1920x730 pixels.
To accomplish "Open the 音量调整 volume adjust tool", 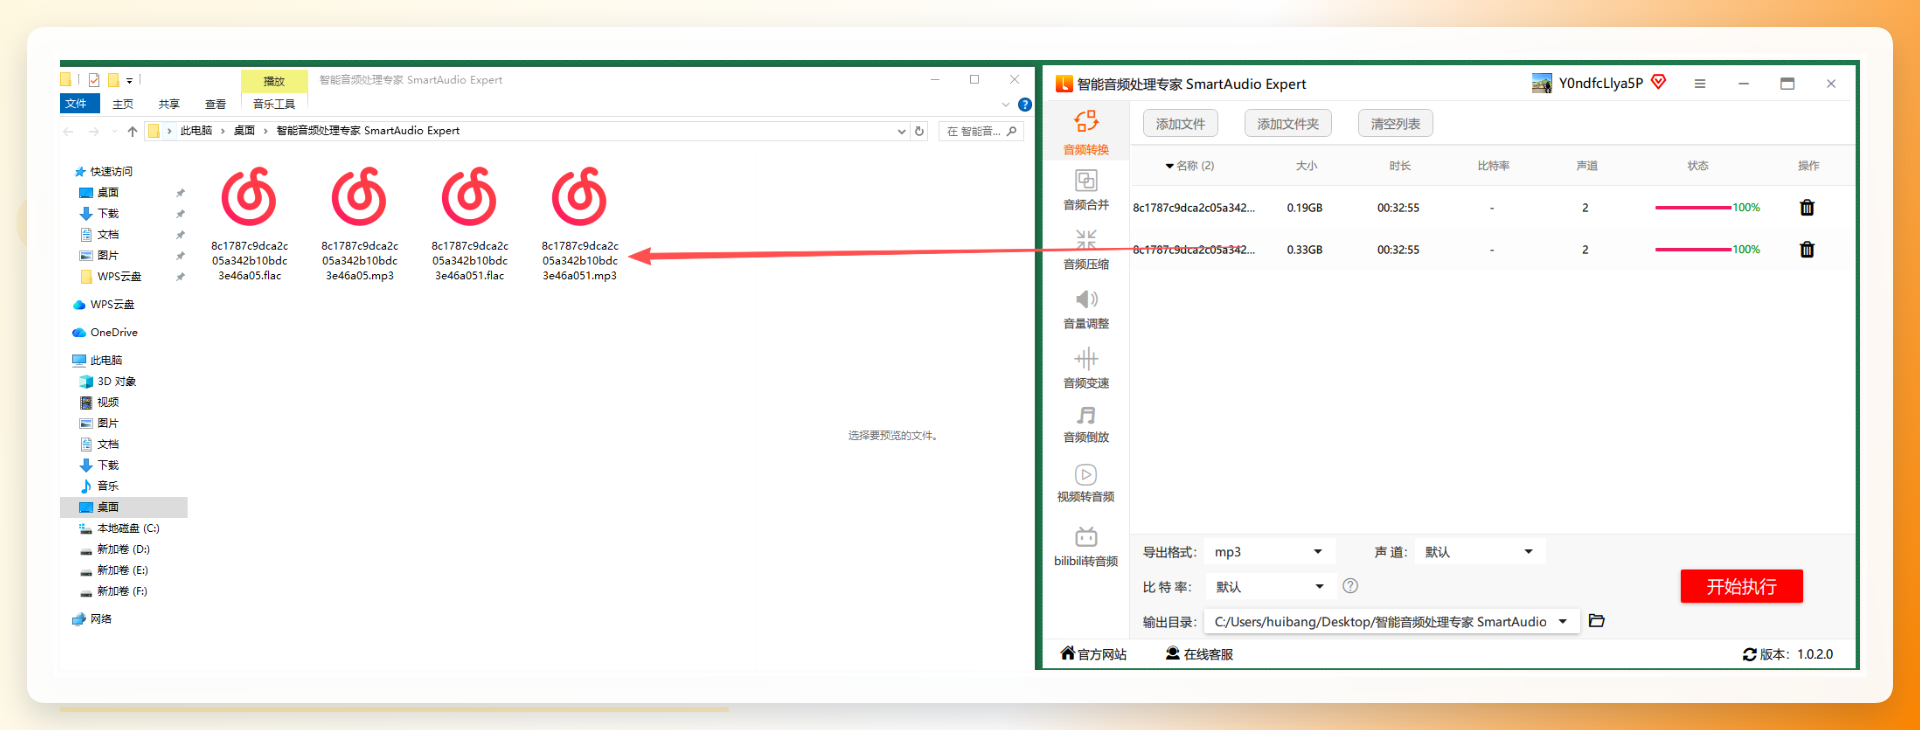I will pos(1086,309).
